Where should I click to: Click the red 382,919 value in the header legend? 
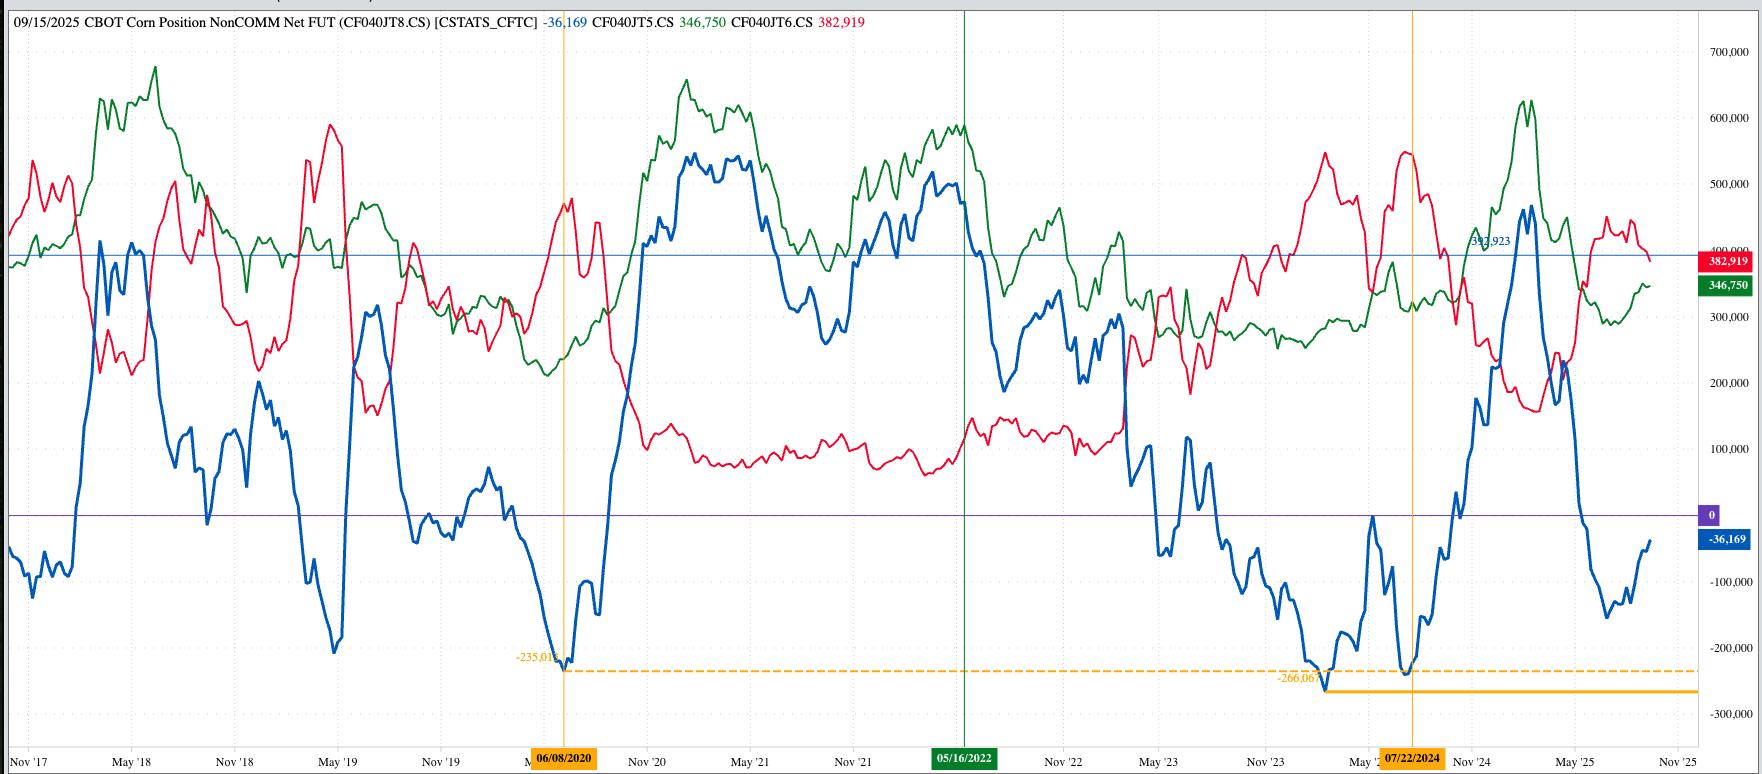(x=841, y=22)
